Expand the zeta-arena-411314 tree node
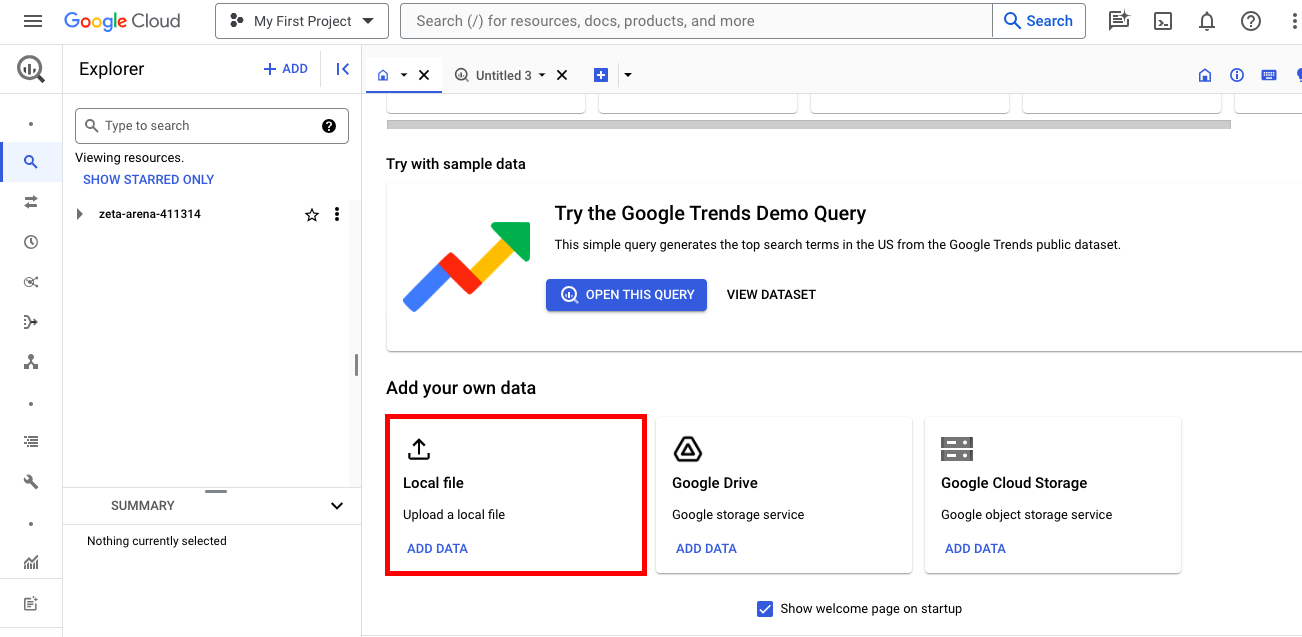1302x637 pixels. click(x=80, y=213)
